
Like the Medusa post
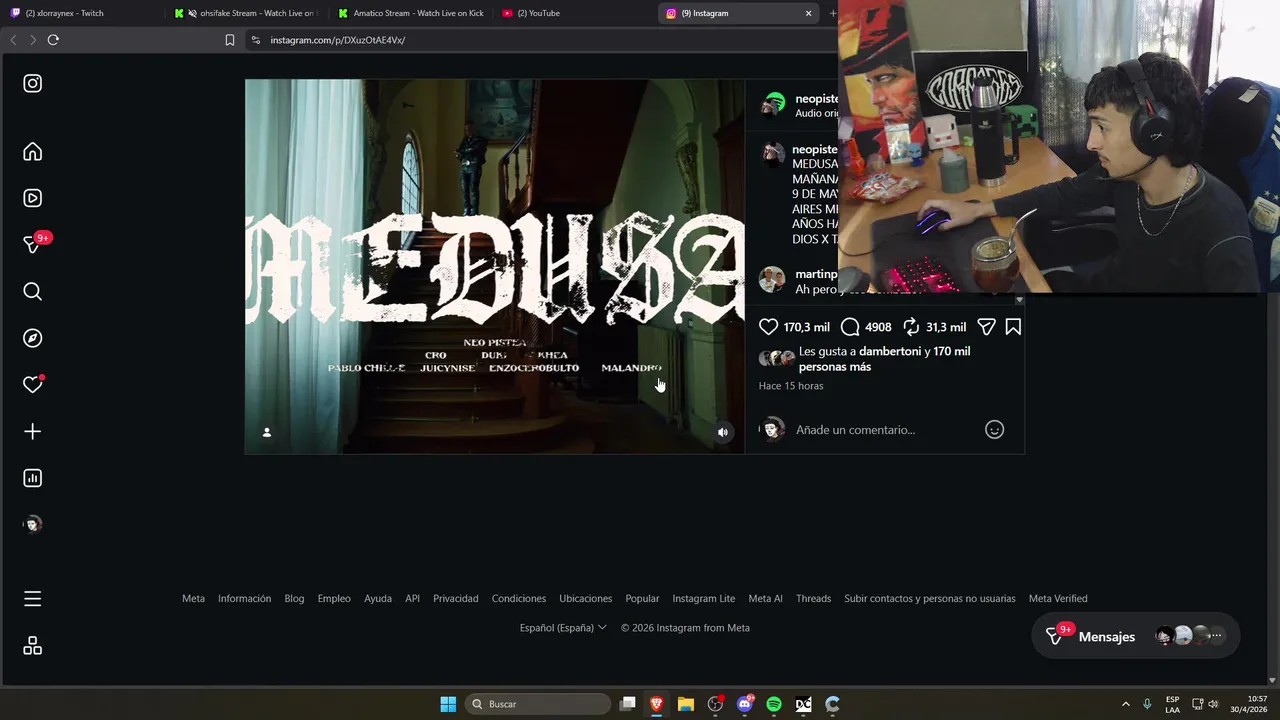pos(768,327)
